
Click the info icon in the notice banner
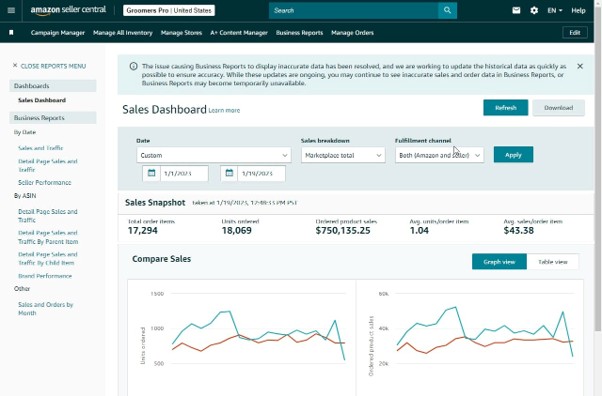[133, 66]
